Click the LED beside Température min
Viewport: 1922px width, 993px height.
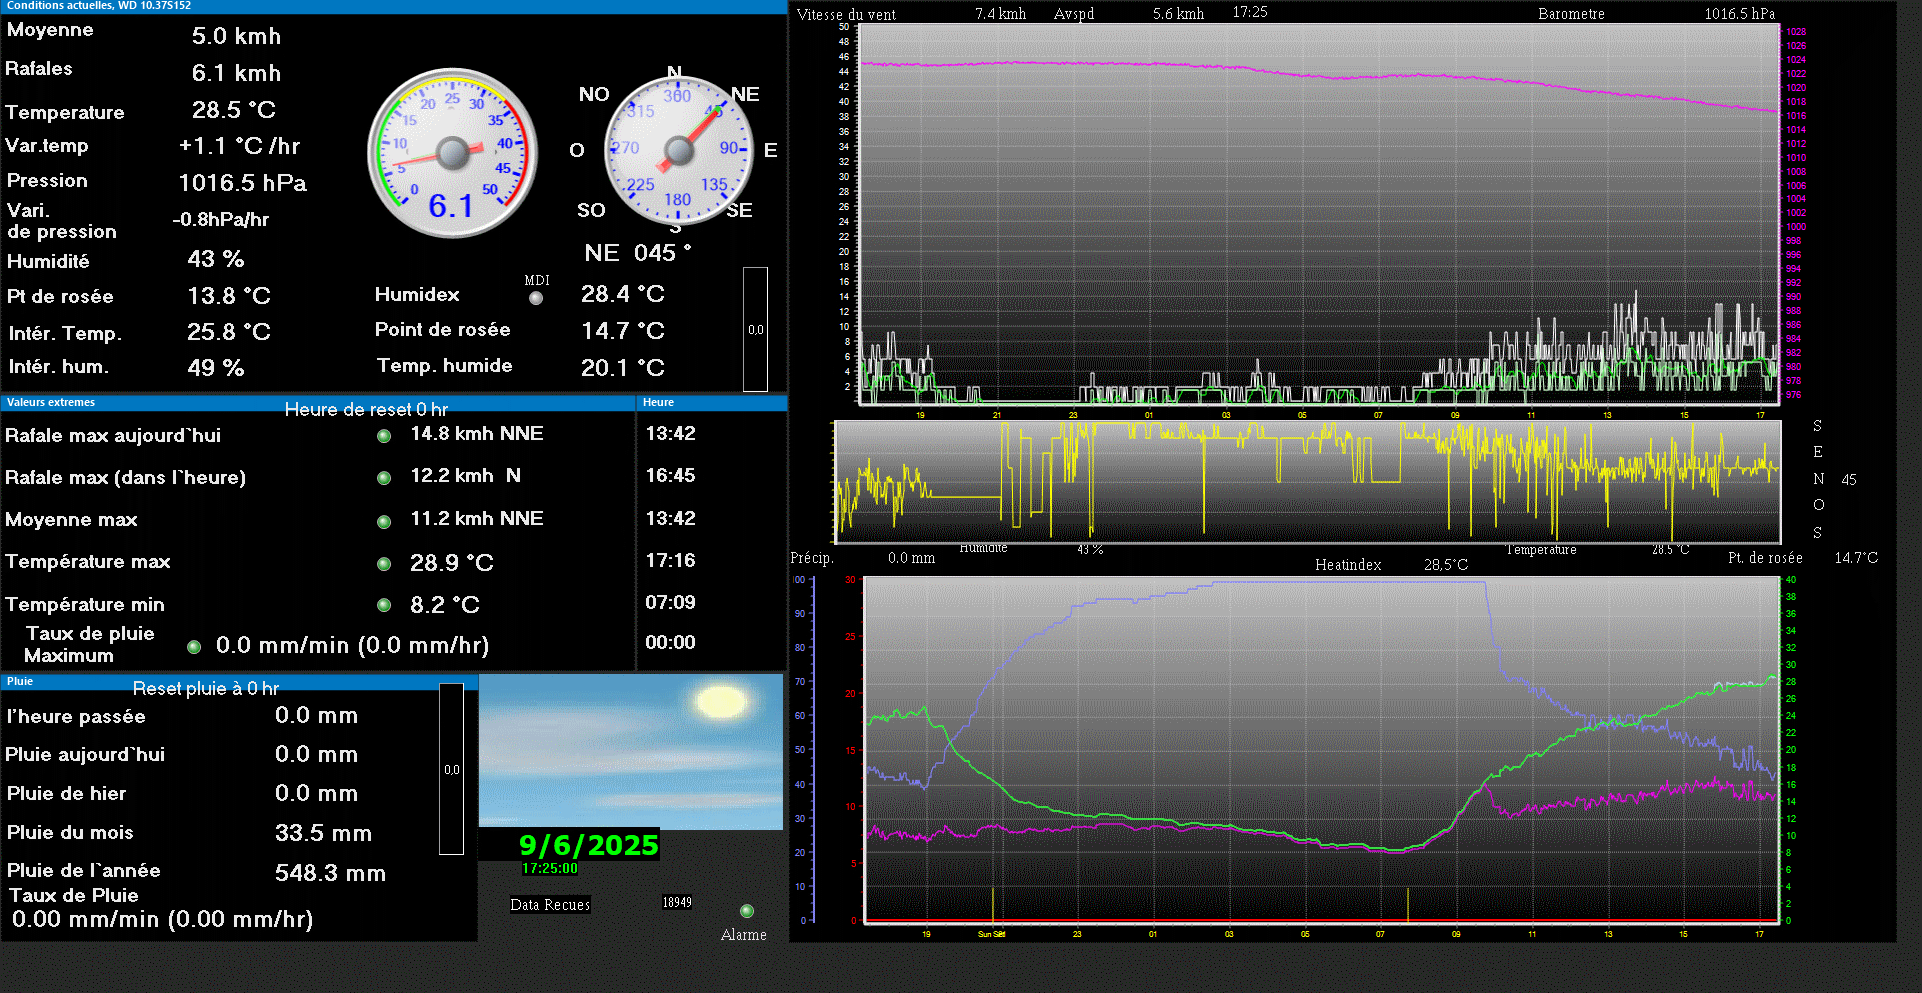384,605
